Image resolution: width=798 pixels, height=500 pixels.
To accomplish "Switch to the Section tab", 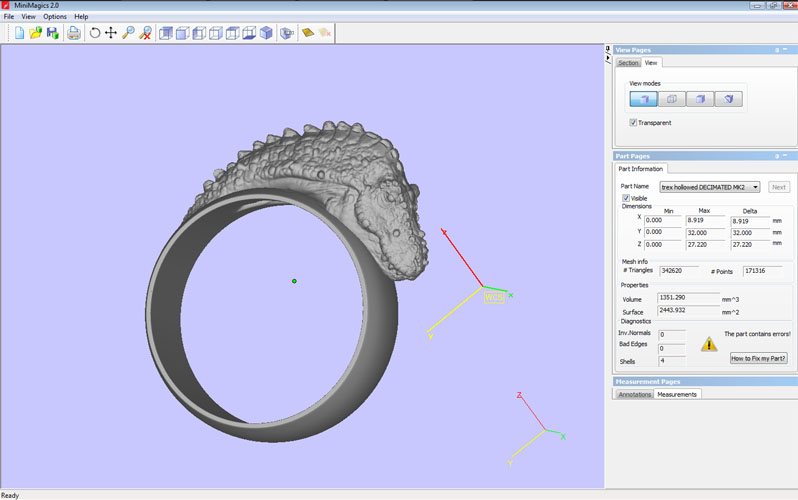I will (628, 63).
